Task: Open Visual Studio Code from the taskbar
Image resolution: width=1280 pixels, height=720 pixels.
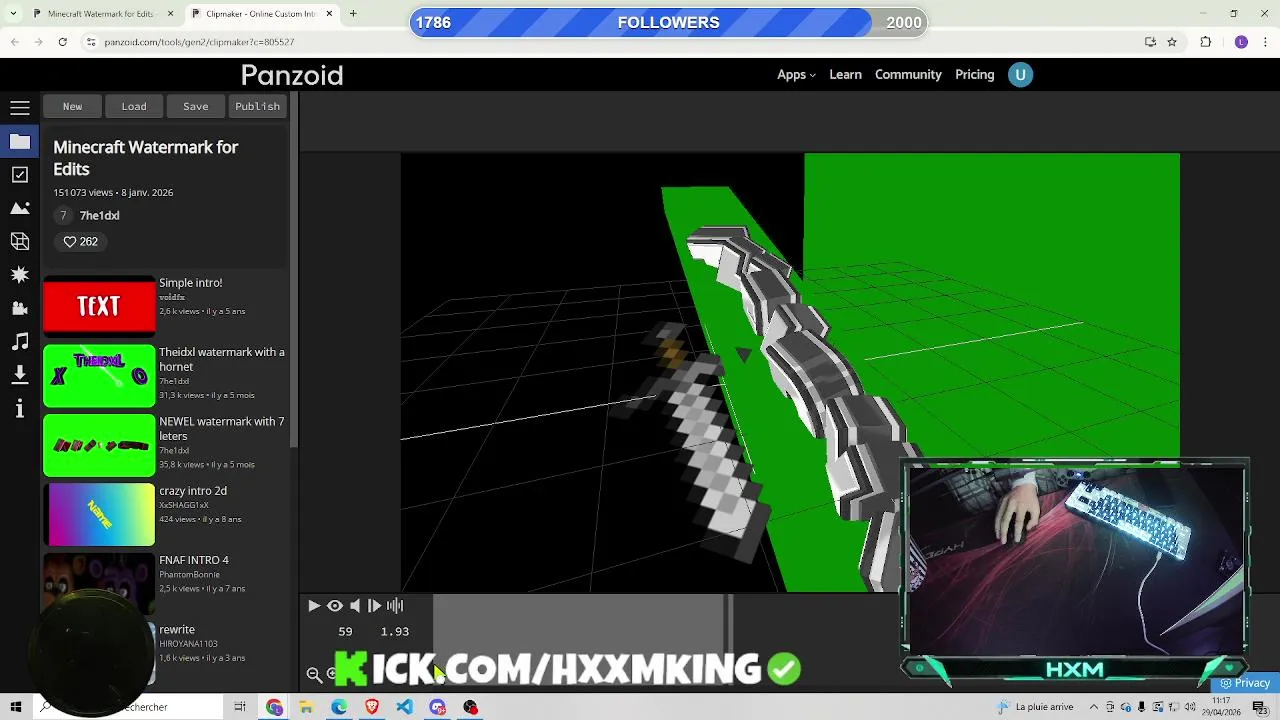Action: click(404, 707)
